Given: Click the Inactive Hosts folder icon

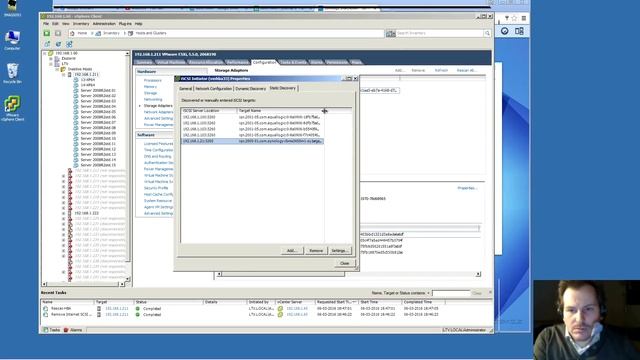Looking at the screenshot, I should [63, 69].
